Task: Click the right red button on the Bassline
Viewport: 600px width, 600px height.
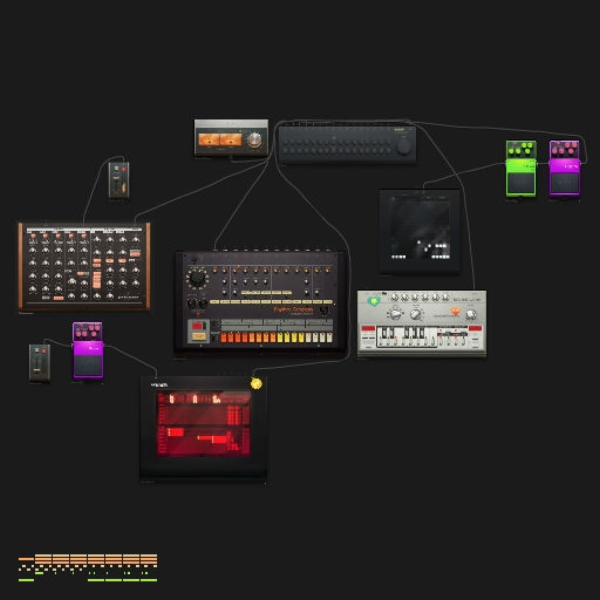Action: click(475, 328)
